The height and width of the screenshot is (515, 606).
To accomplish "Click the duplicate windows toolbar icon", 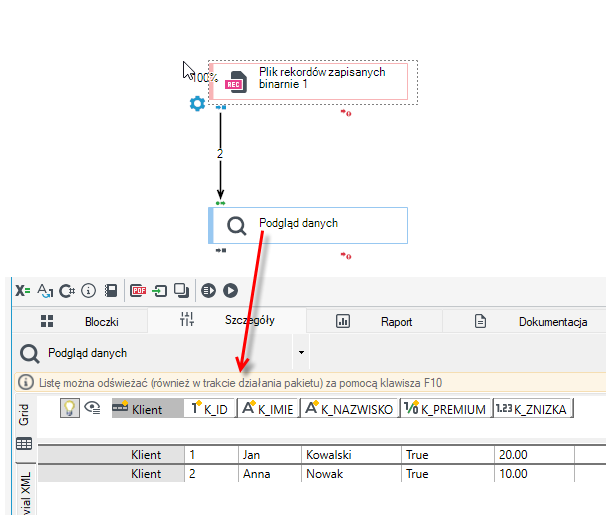I will pyautogui.click(x=181, y=291).
